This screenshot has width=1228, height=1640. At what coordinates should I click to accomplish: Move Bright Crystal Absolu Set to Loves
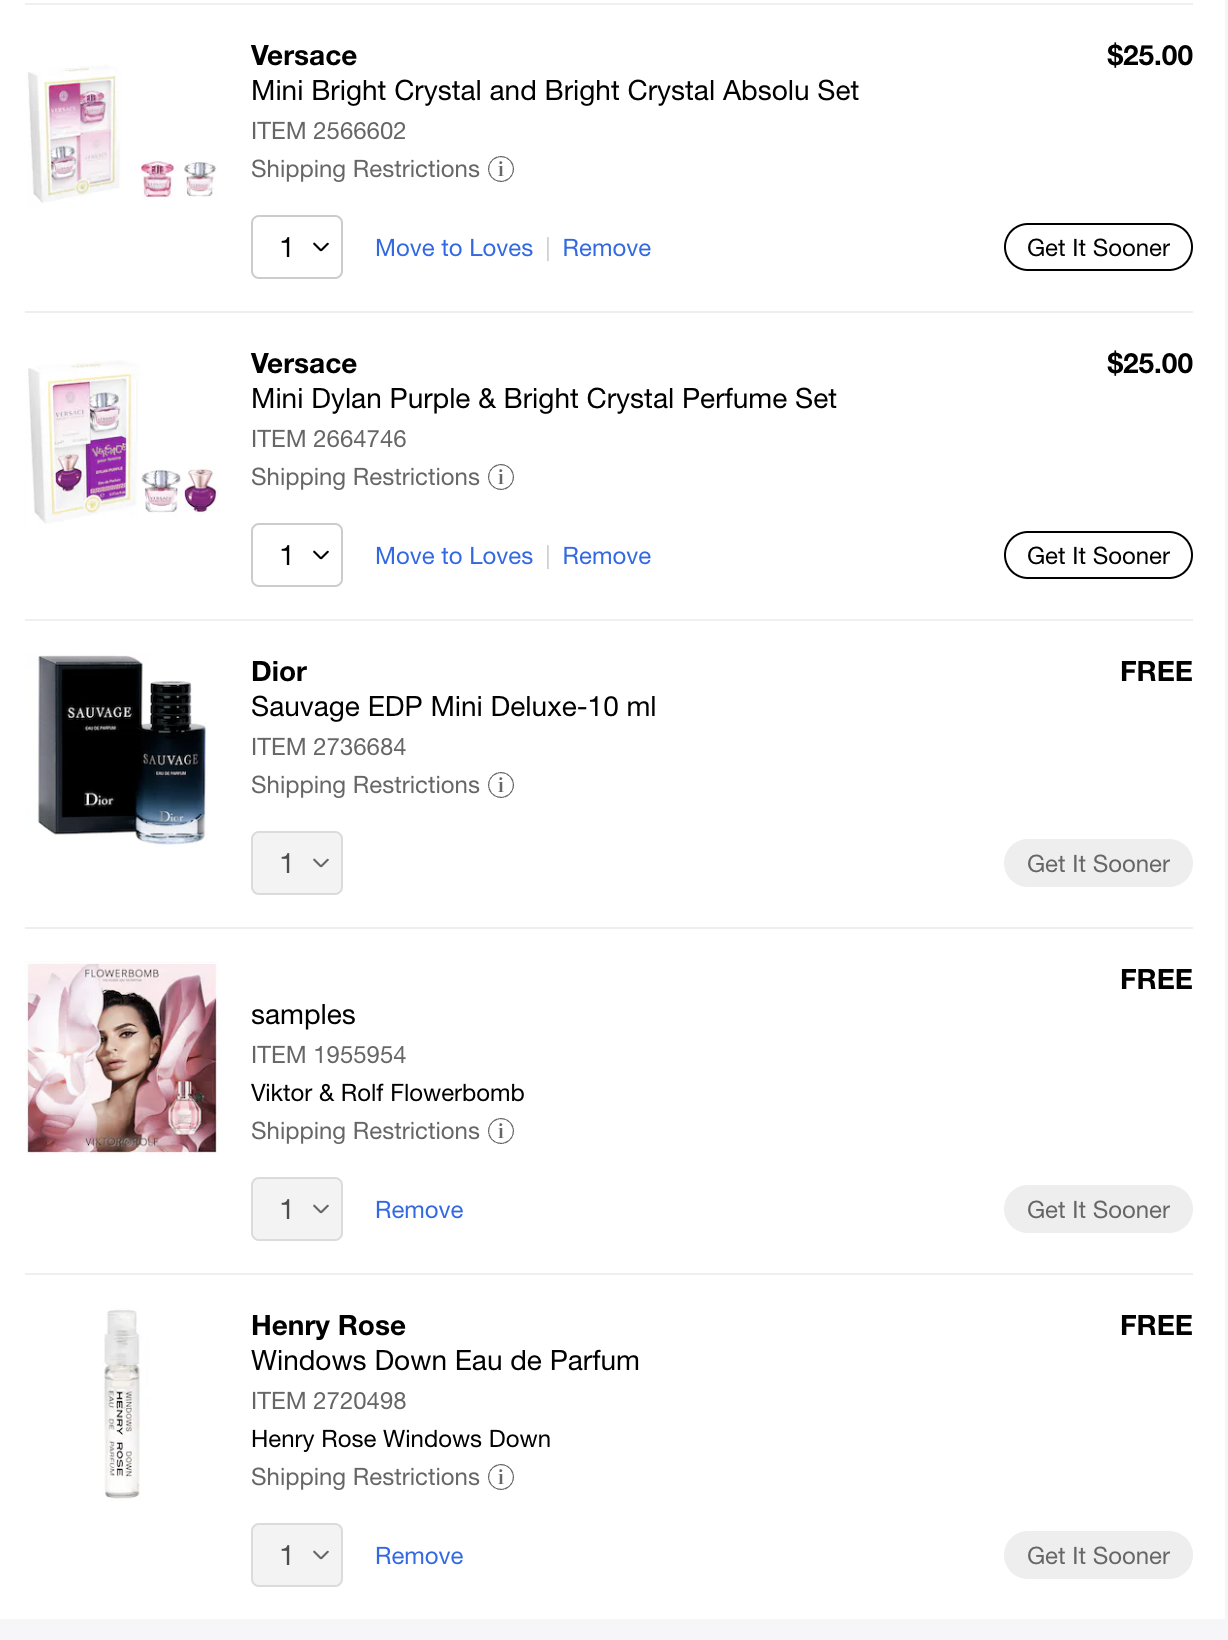click(x=454, y=248)
